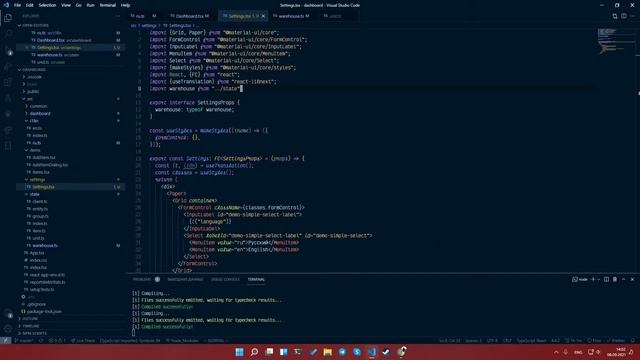Image resolution: width=640 pixels, height=360 pixels.
Task: Open the Search view in activity bar
Action: [8, 34]
